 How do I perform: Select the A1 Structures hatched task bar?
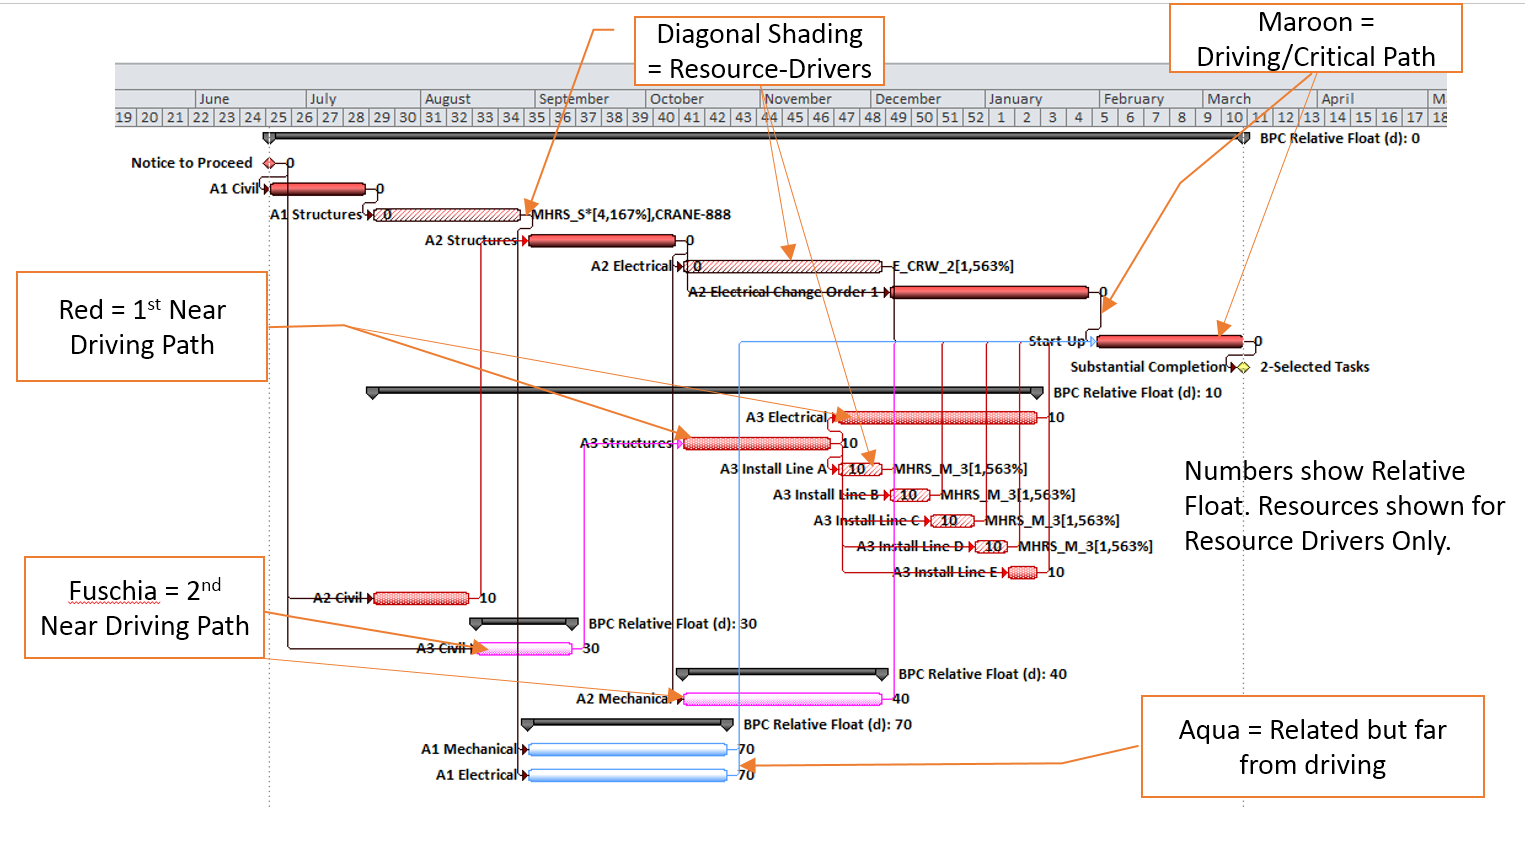click(x=447, y=214)
